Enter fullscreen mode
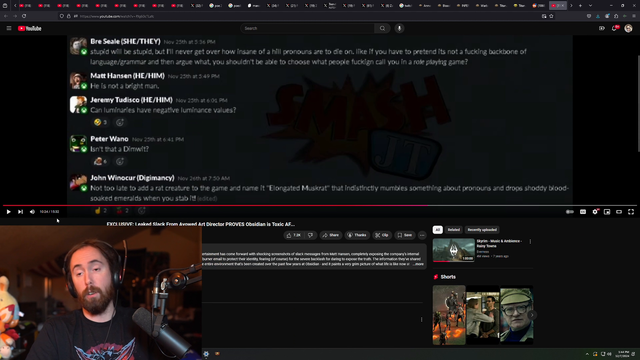This screenshot has width=640, height=360. click(x=631, y=211)
